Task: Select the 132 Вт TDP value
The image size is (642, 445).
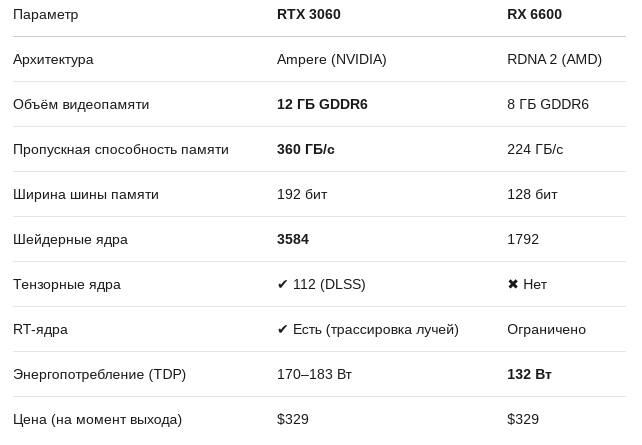Action: pos(529,375)
